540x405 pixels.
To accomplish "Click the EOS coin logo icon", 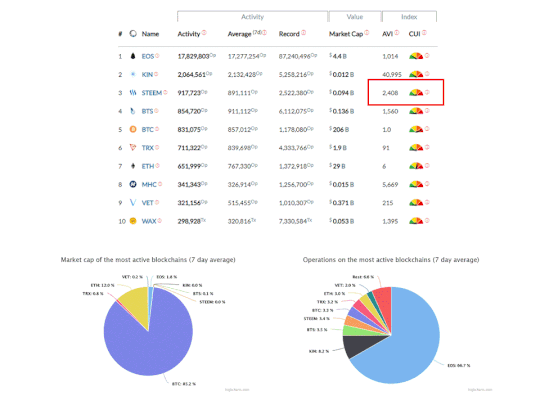I will point(133,56).
